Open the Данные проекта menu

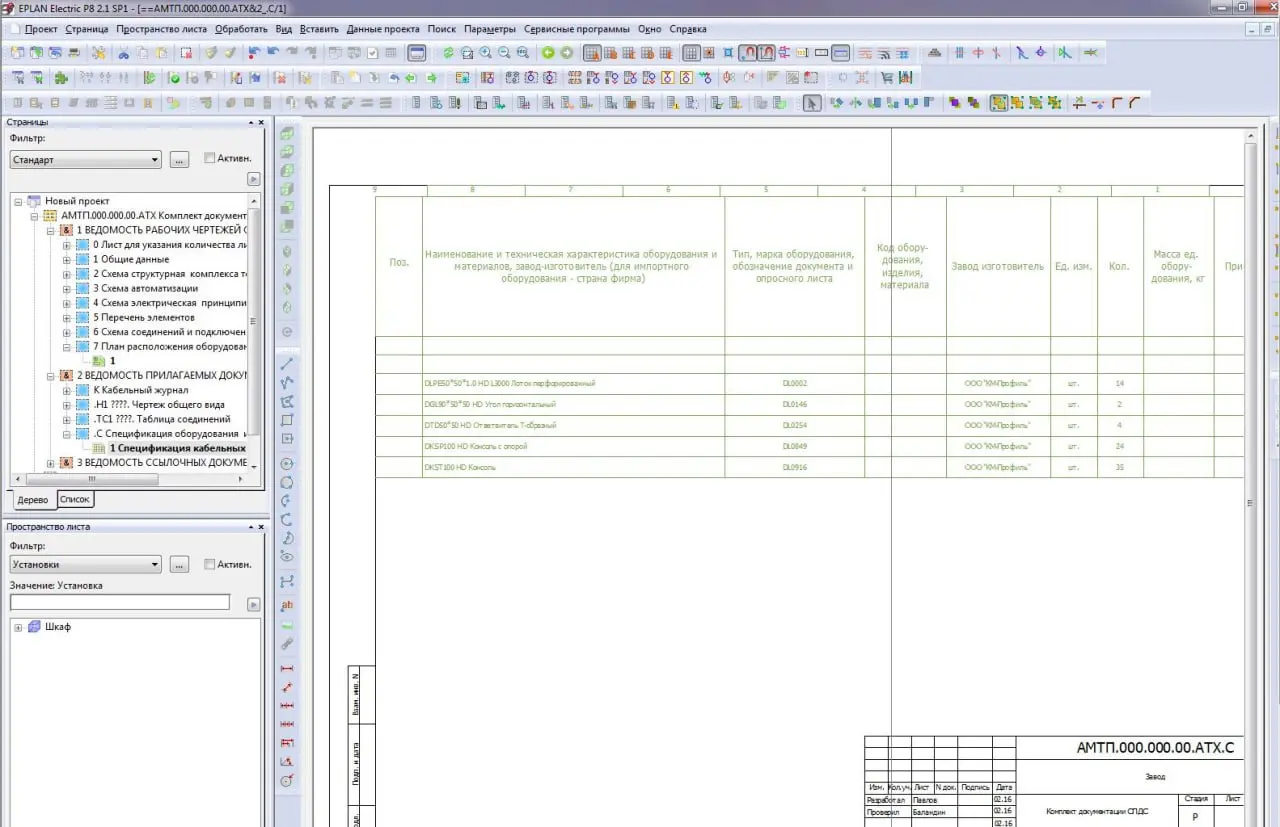click(x=384, y=29)
